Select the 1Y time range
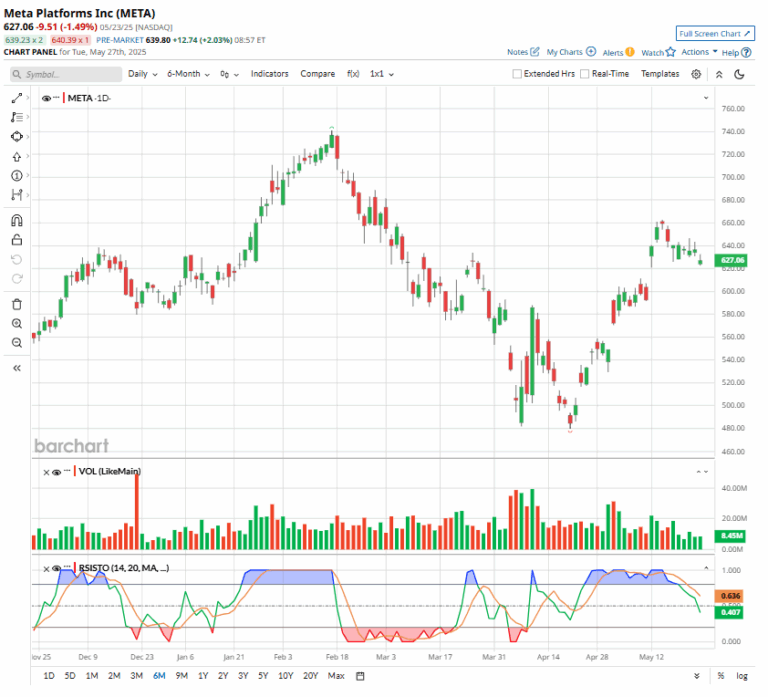The height and width of the screenshot is (697, 768). click(203, 676)
